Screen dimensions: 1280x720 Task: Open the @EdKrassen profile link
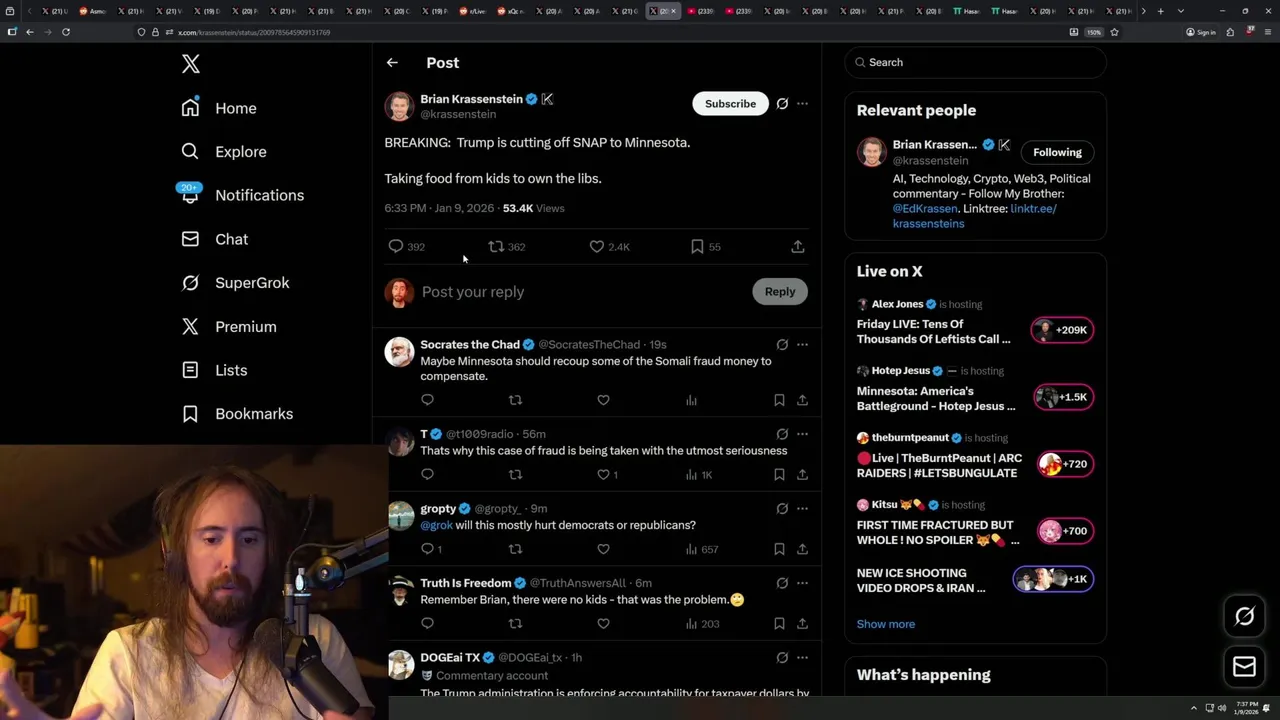[x=925, y=209]
